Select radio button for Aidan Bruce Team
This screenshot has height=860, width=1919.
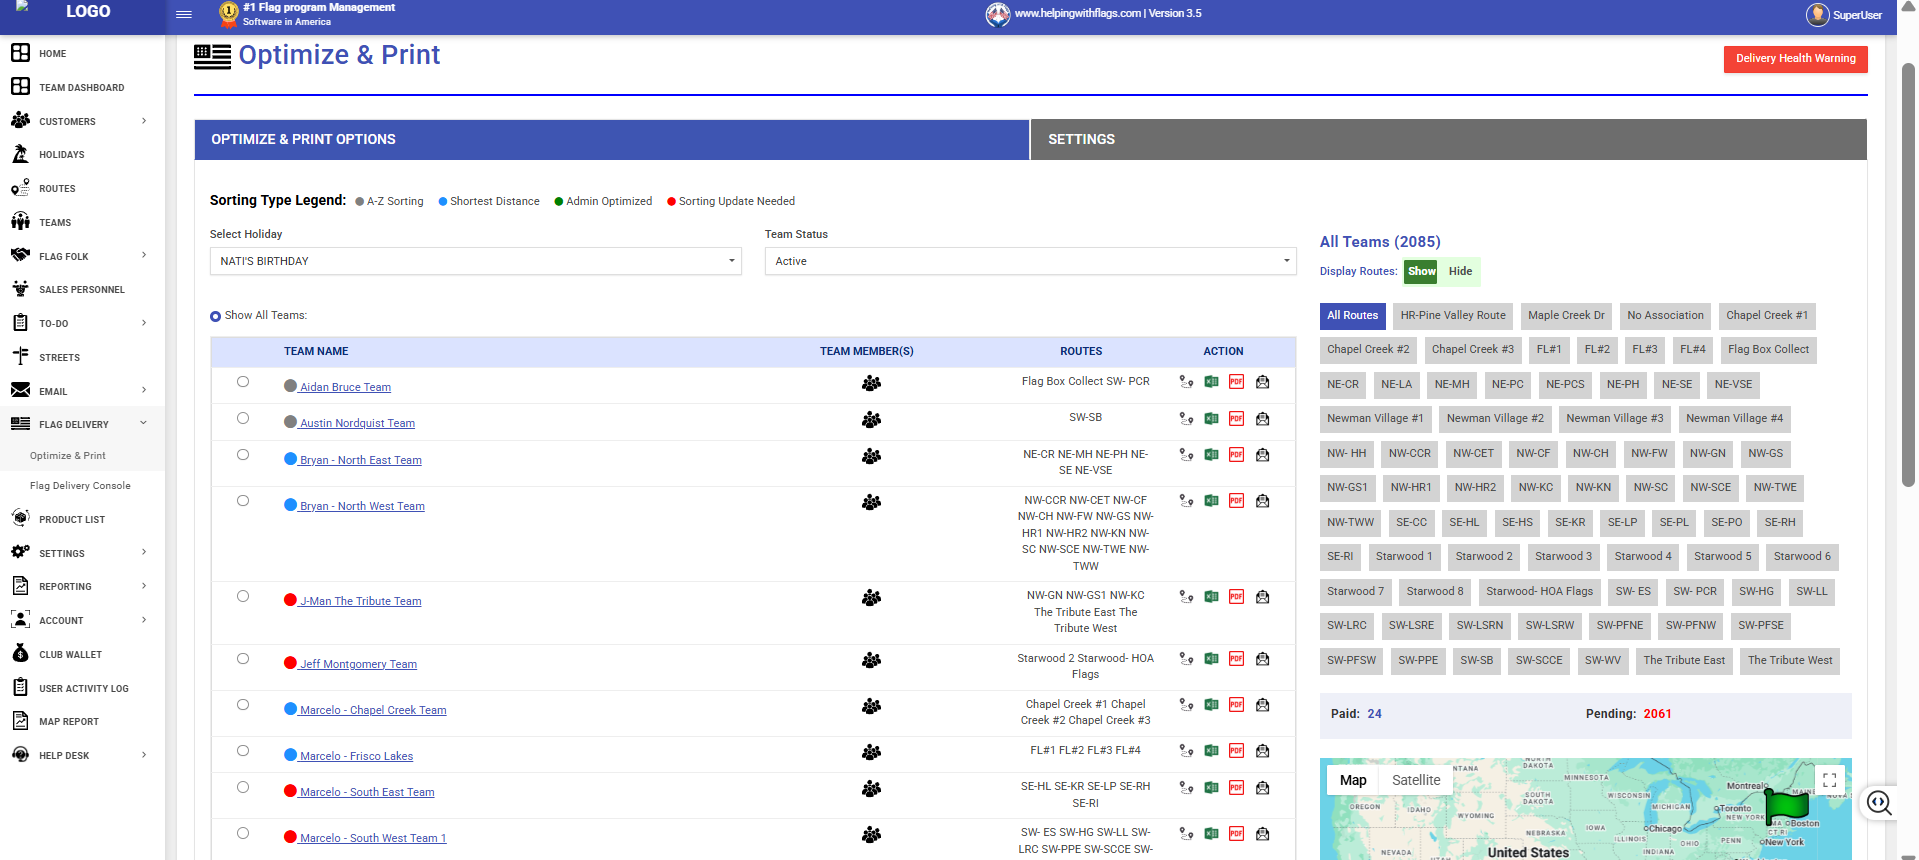click(x=243, y=382)
